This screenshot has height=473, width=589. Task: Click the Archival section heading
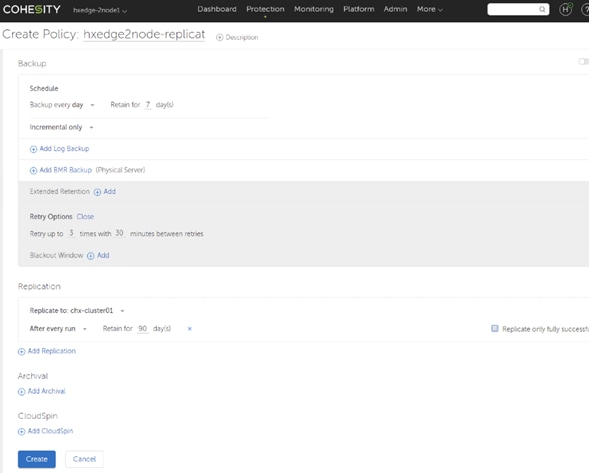coord(33,376)
